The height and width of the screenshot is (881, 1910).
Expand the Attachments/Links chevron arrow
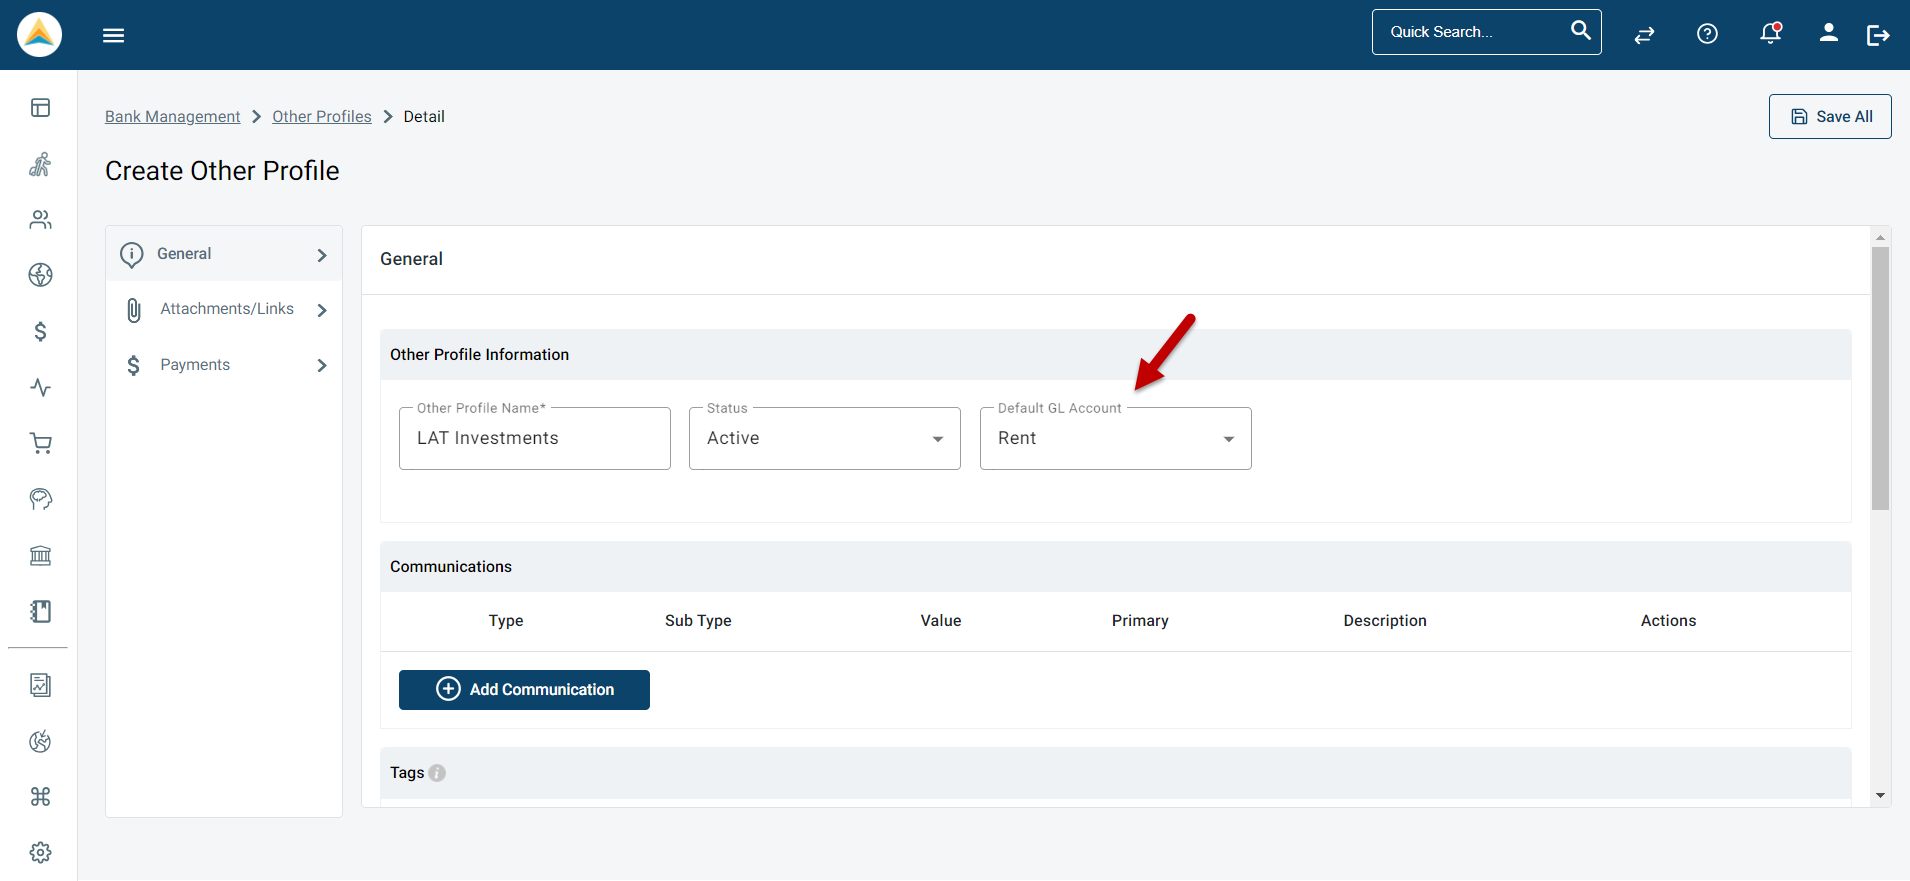point(322,310)
